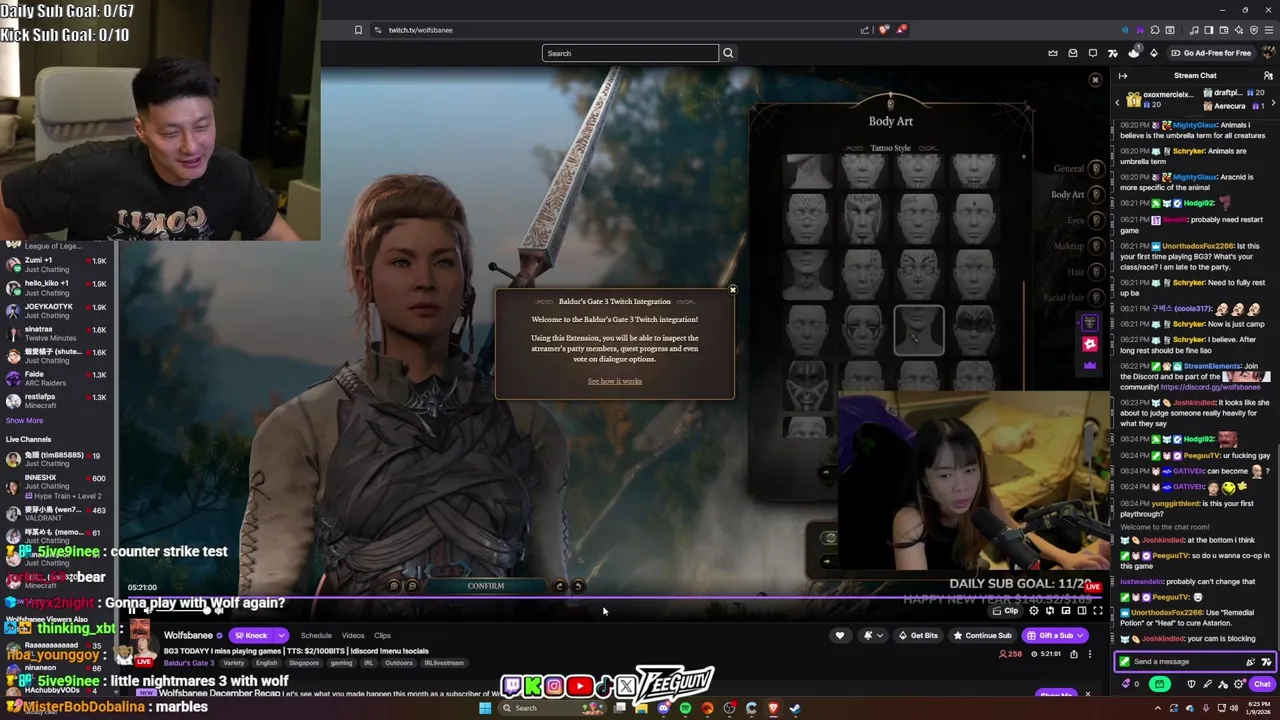This screenshot has height=720, width=1280.
Task: Click the Singapore tag
Action: [x=304, y=663]
